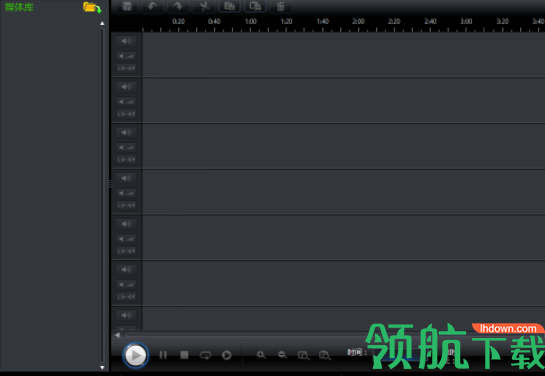Open the third track's L/R pan control
Screen dimensions: 545x376
pyautogui.click(x=126, y=160)
